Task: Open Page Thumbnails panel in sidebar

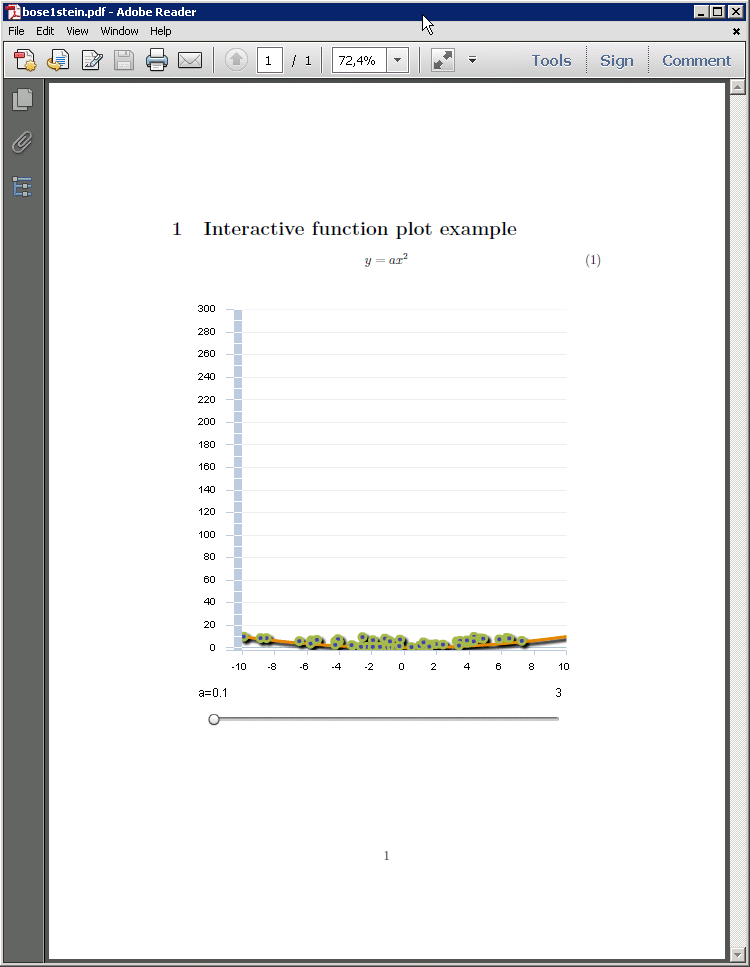Action: click(x=22, y=100)
